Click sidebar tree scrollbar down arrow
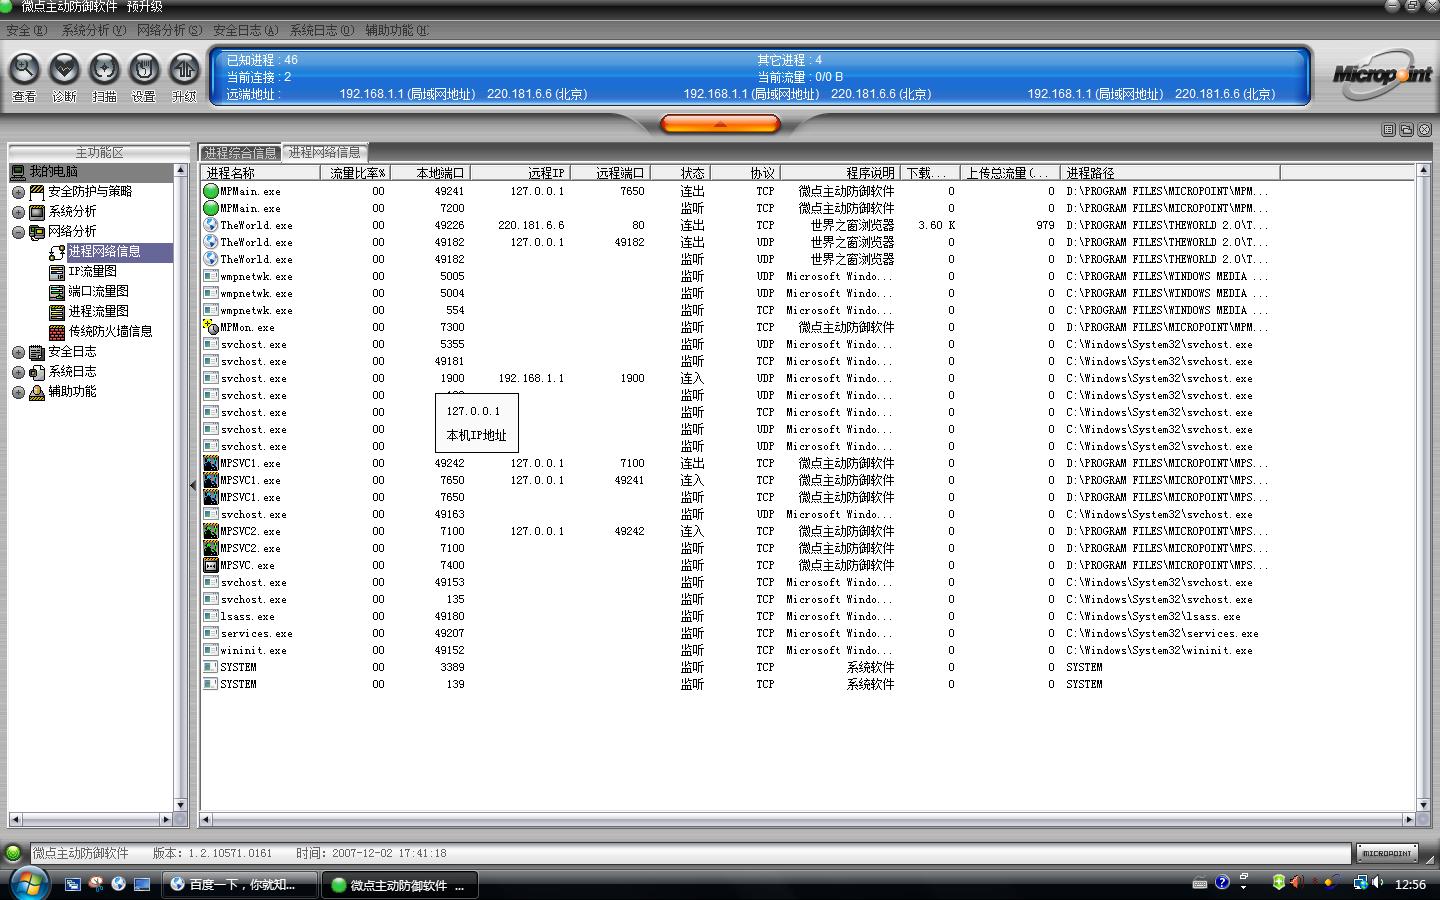The width and height of the screenshot is (1440, 900). (x=180, y=805)
